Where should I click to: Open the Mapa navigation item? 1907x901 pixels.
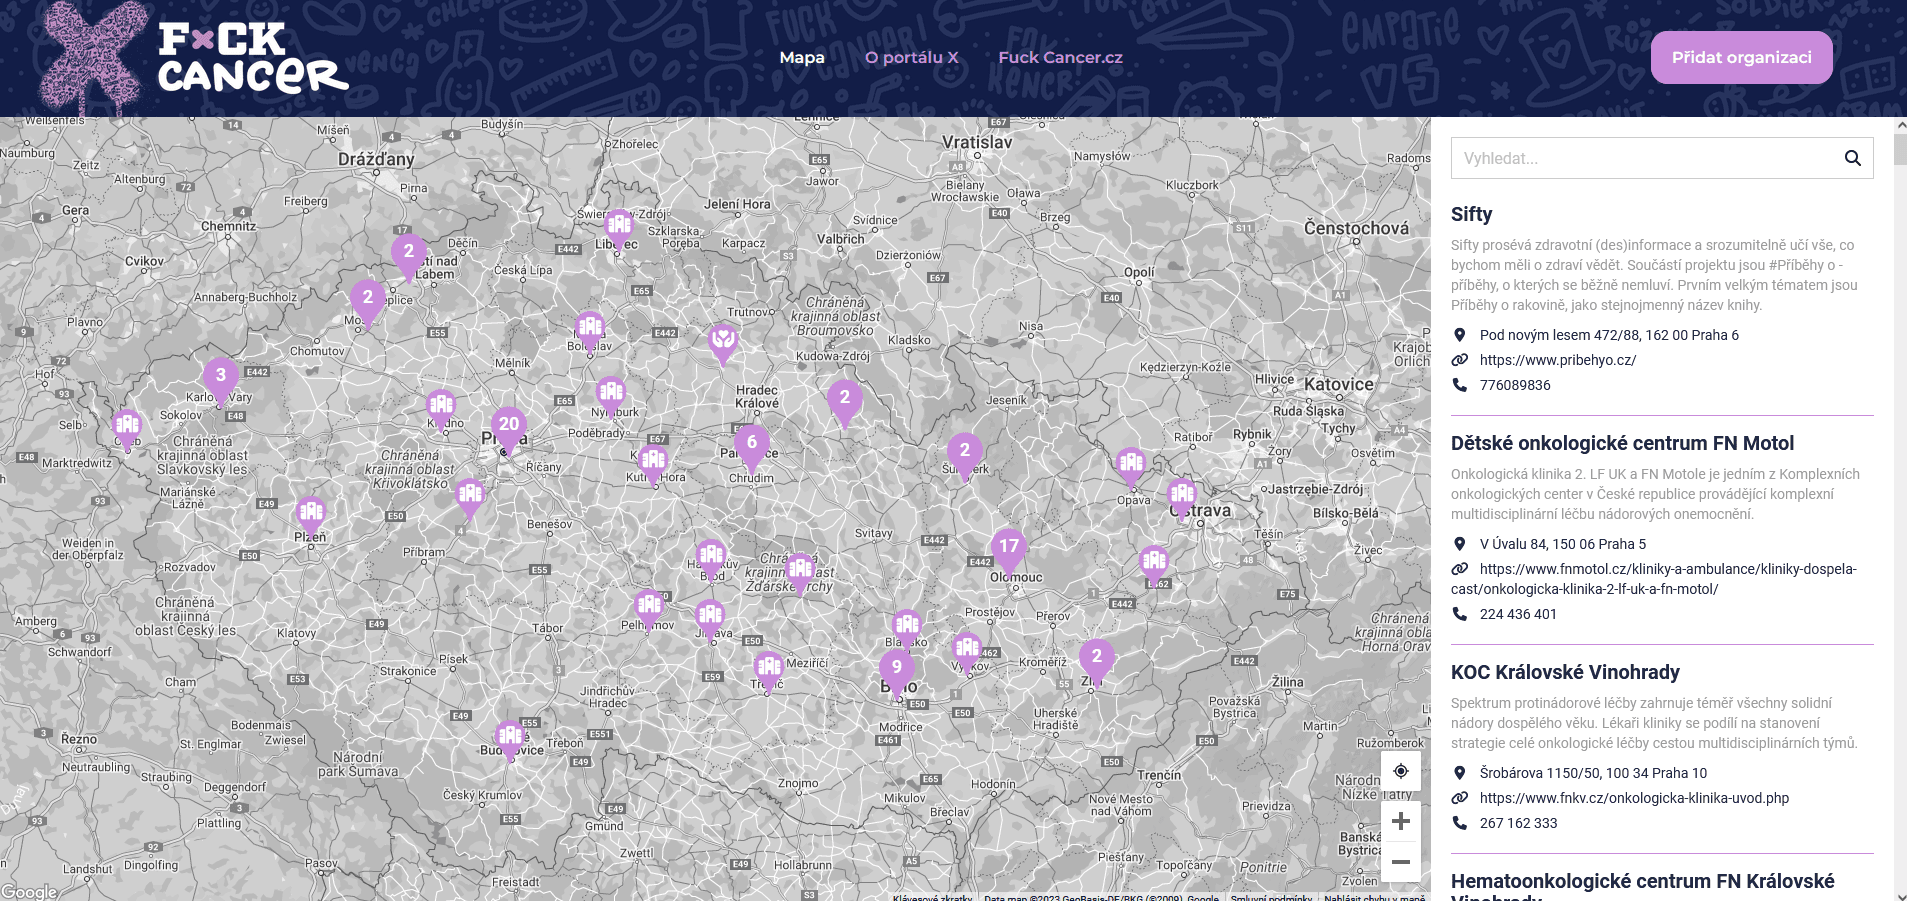[x=802, y=57]
